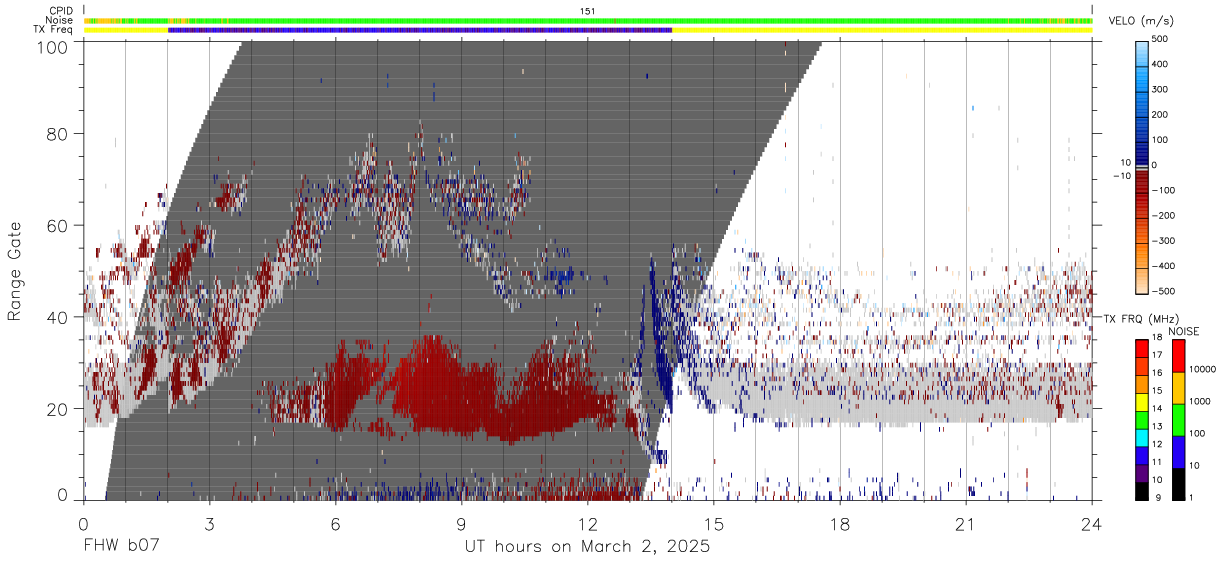
Task: Click the '11' MHz tick on TX FRQ legend
Action: tap(1157, 463)
